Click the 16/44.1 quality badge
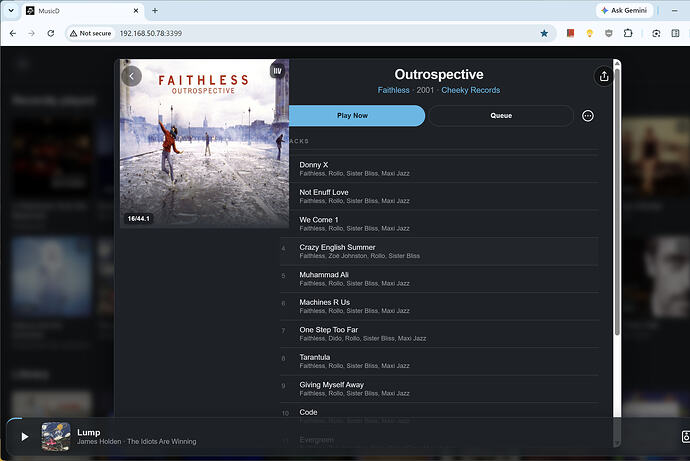The height and width of the screenshot is (461, 690). [139, 219]
